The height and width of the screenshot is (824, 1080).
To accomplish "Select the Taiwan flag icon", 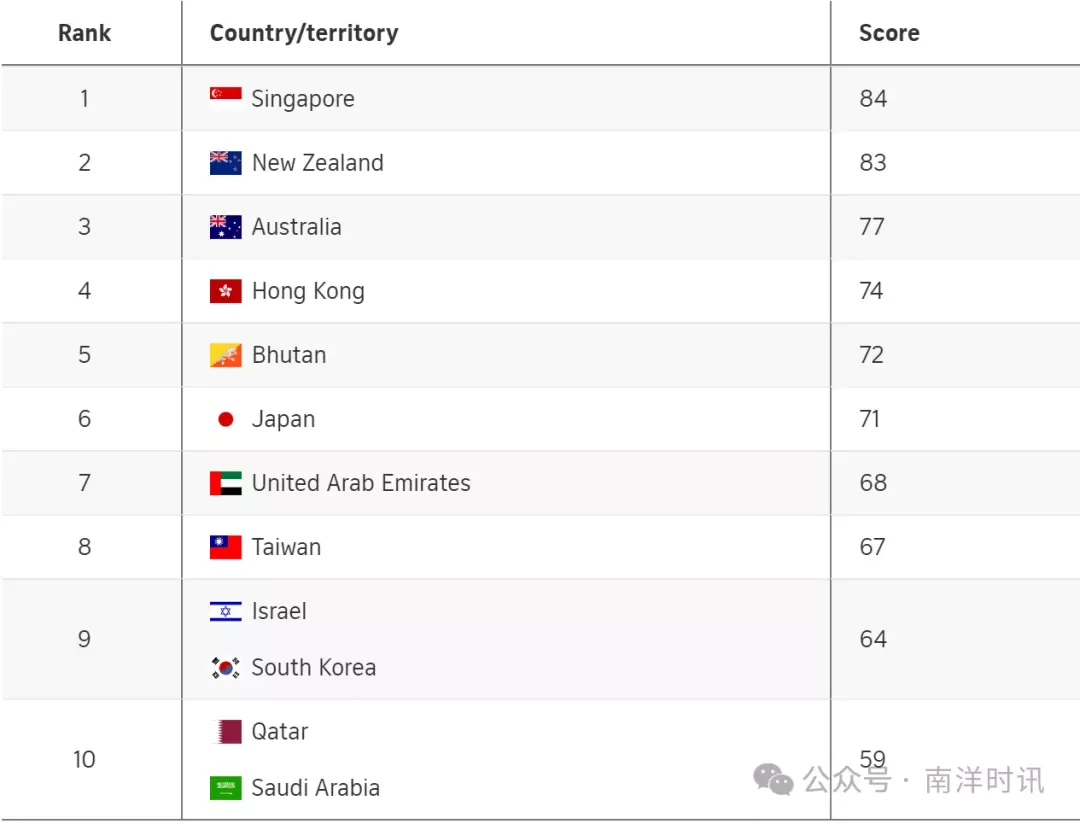I will (x=225, y=547).
